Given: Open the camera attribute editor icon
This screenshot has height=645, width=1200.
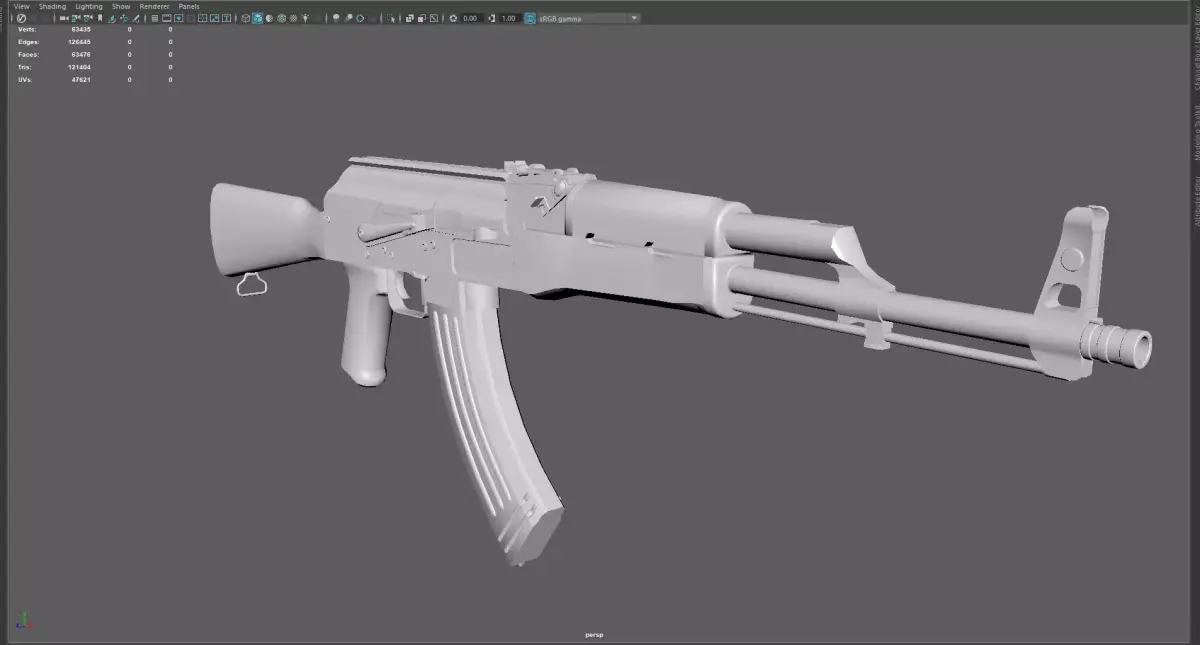Looking at the screenshot, I should pyautogui.click(x=88, y=18).
